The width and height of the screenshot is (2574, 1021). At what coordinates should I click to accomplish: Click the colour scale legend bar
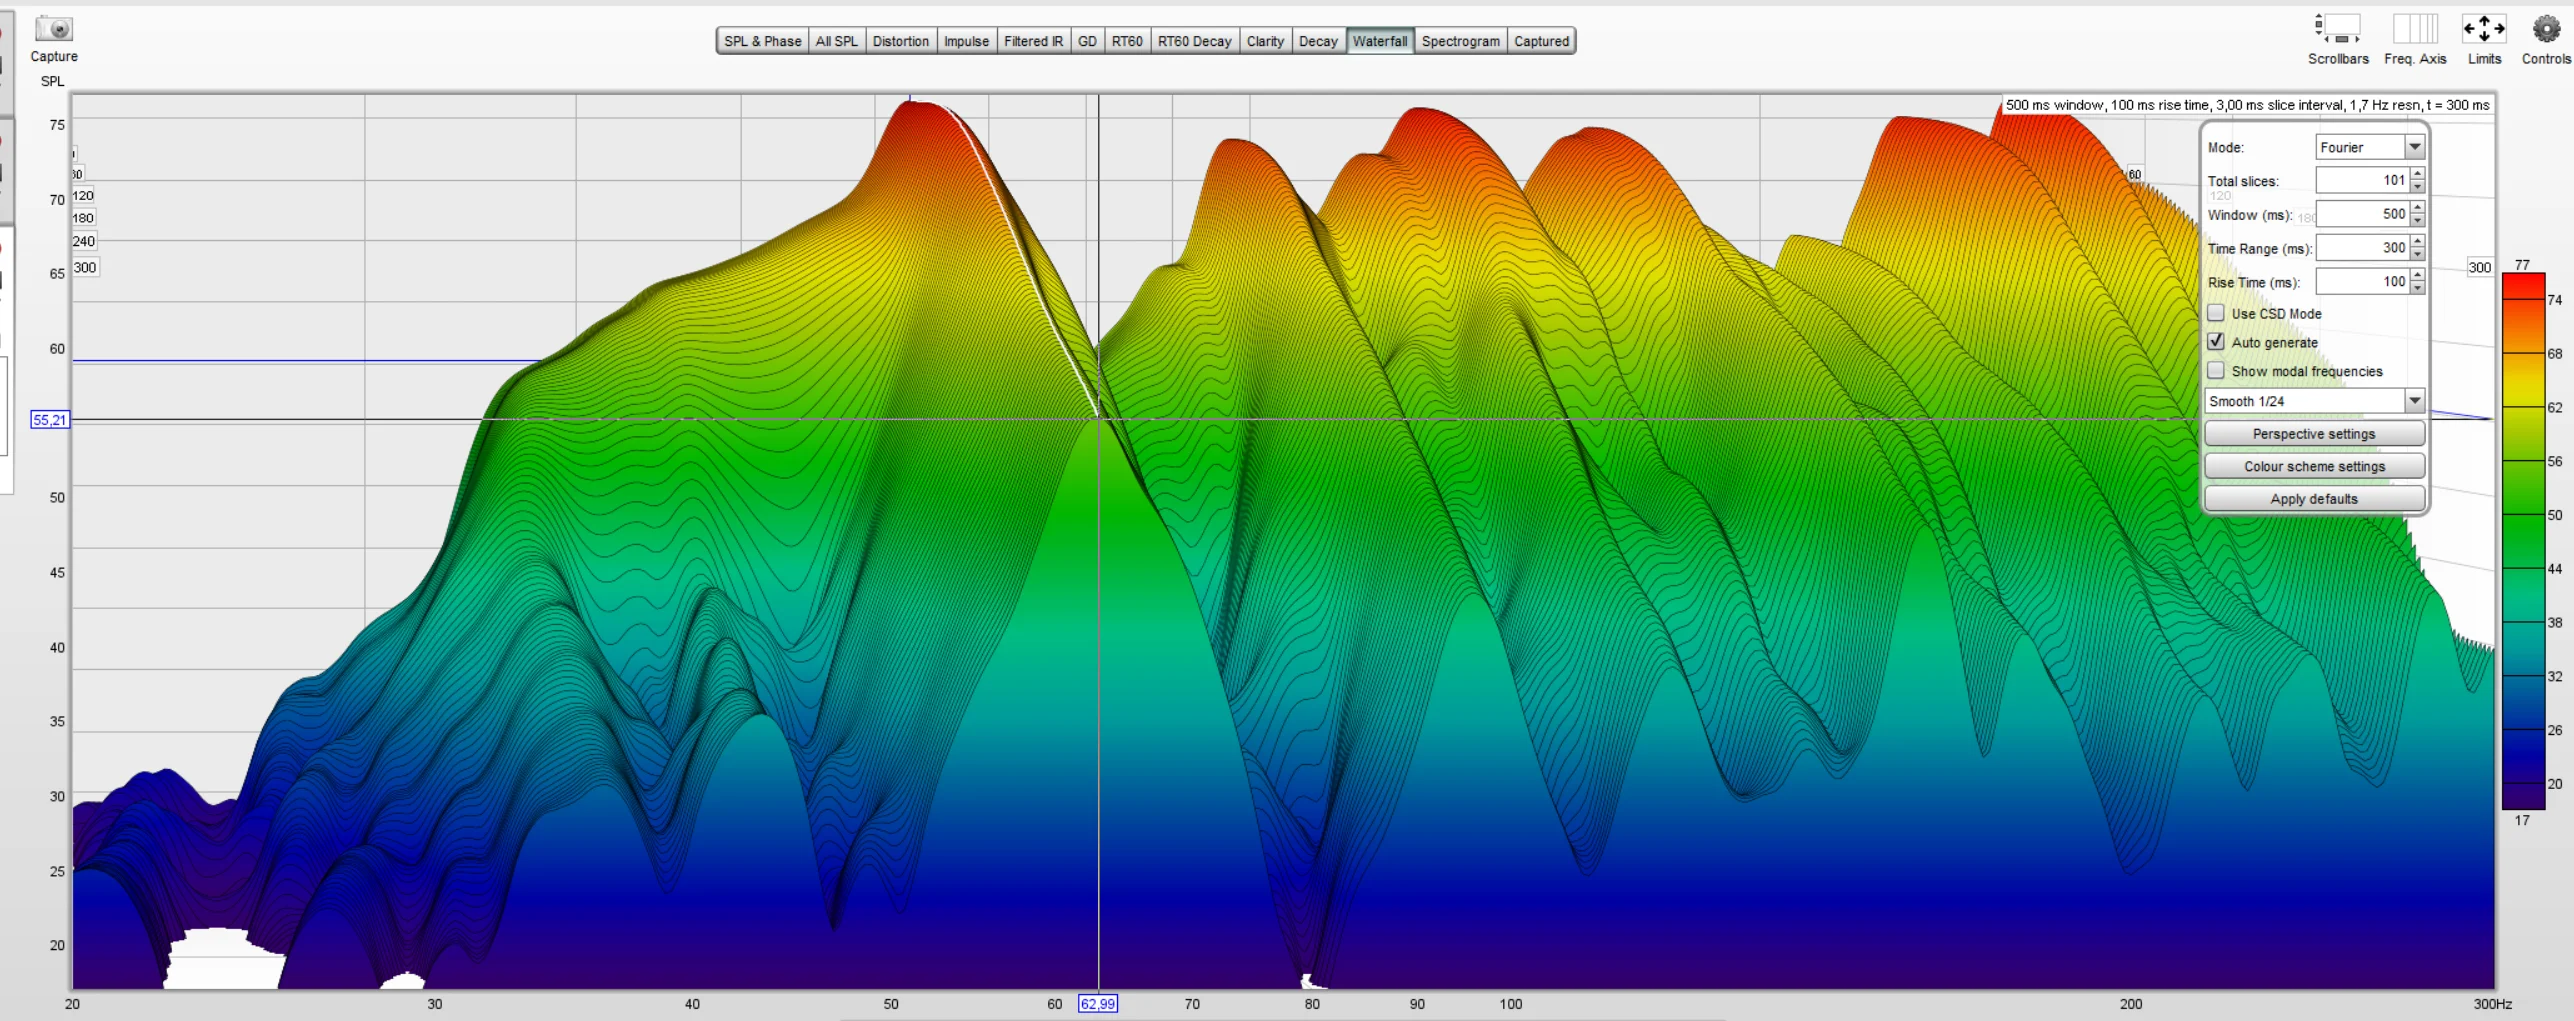(2523, 541)
